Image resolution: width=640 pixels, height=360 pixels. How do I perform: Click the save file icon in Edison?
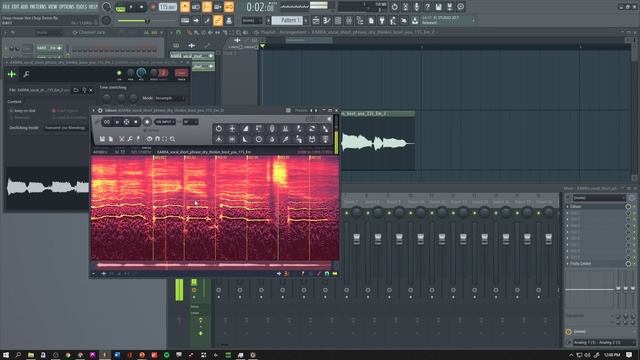point(102,139)
